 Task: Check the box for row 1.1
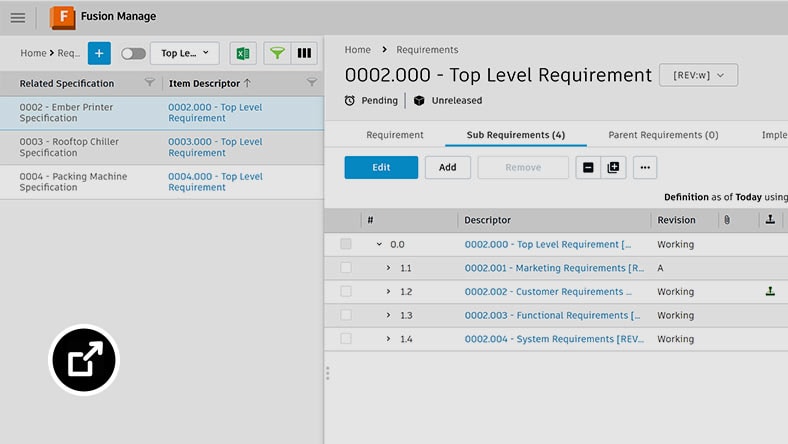[346, 268]
